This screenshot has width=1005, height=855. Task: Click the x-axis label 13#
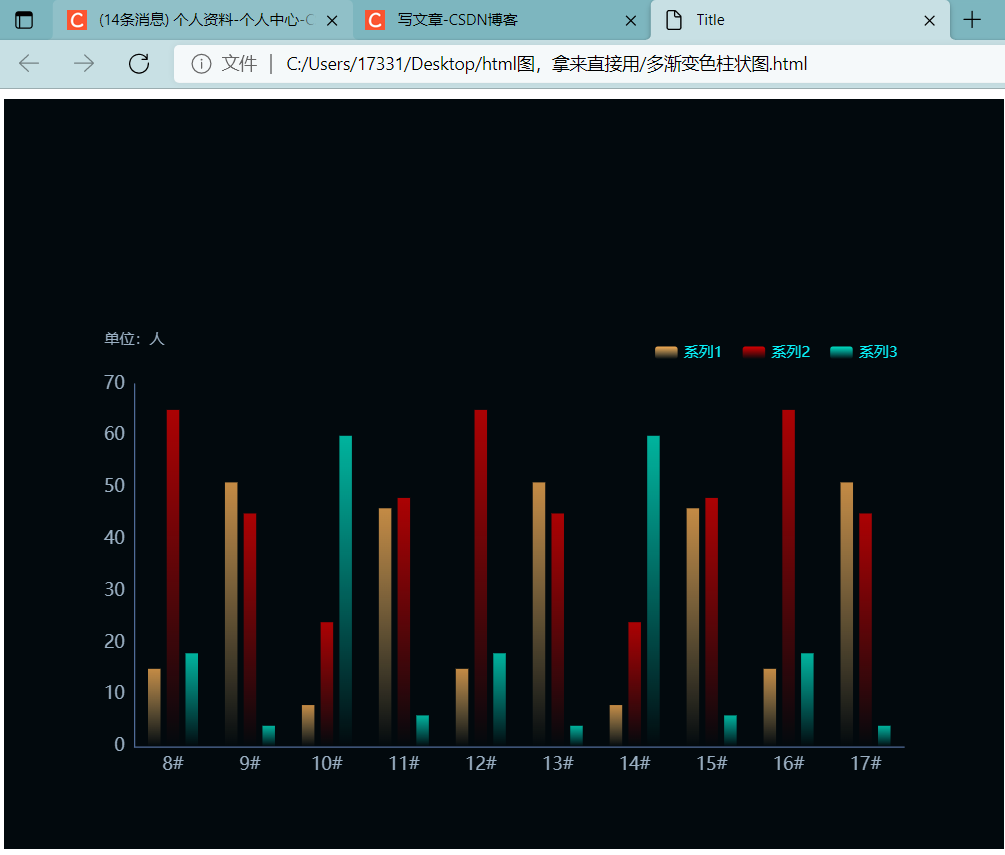pos(558,763)
